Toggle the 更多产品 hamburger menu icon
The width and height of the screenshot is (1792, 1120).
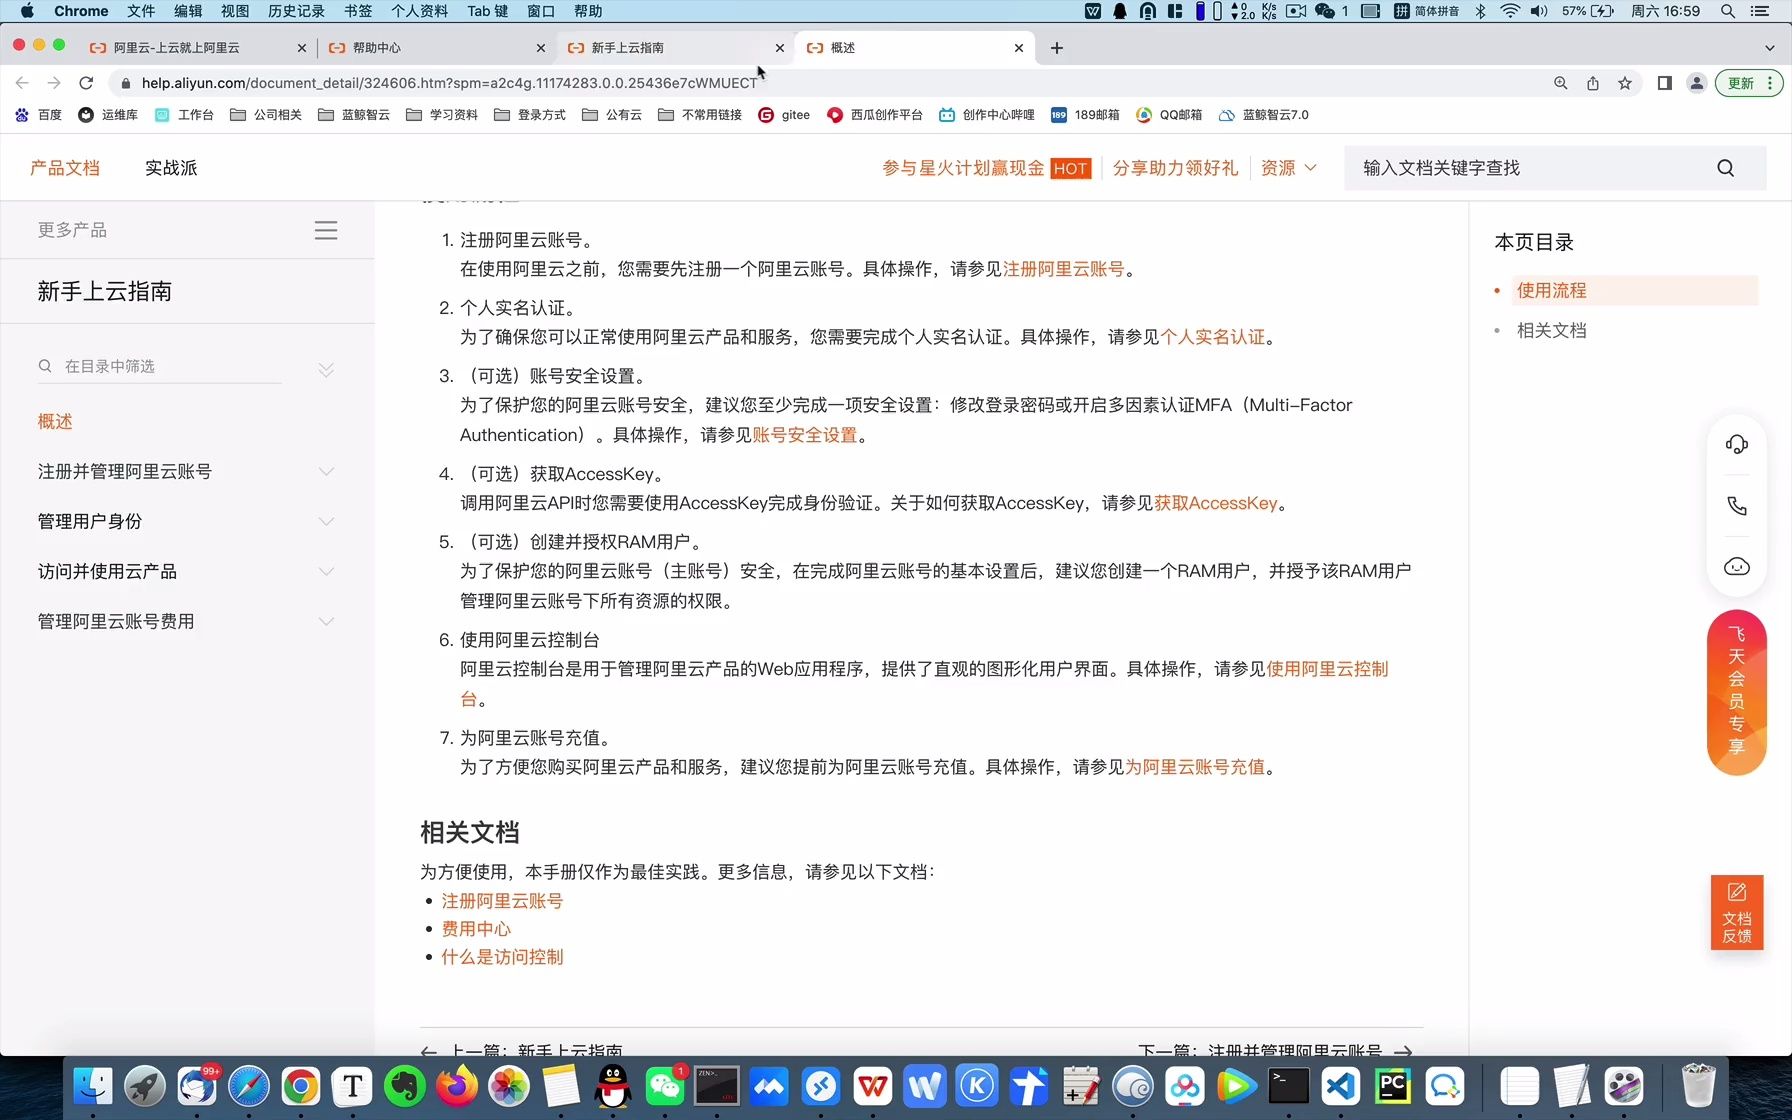click(326, 230)
